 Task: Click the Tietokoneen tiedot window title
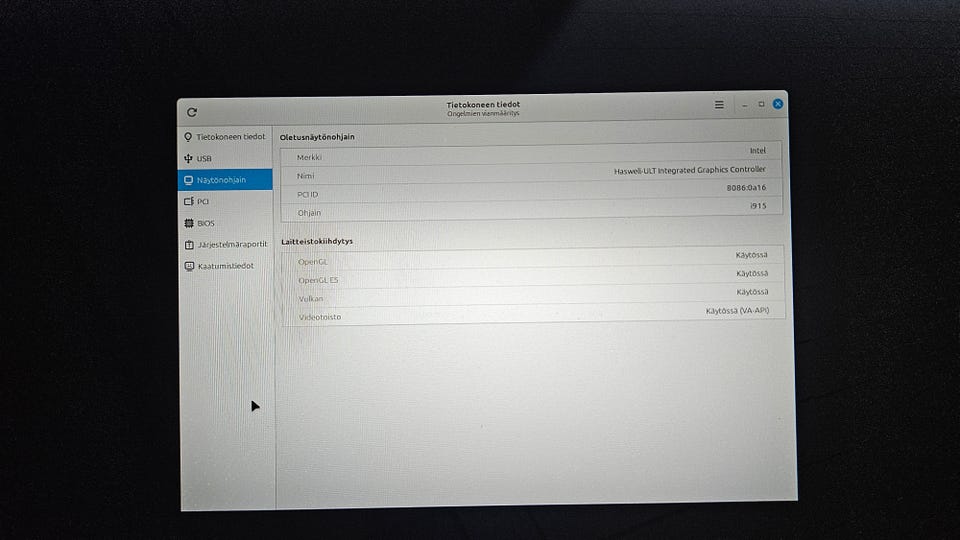(483, 105)
